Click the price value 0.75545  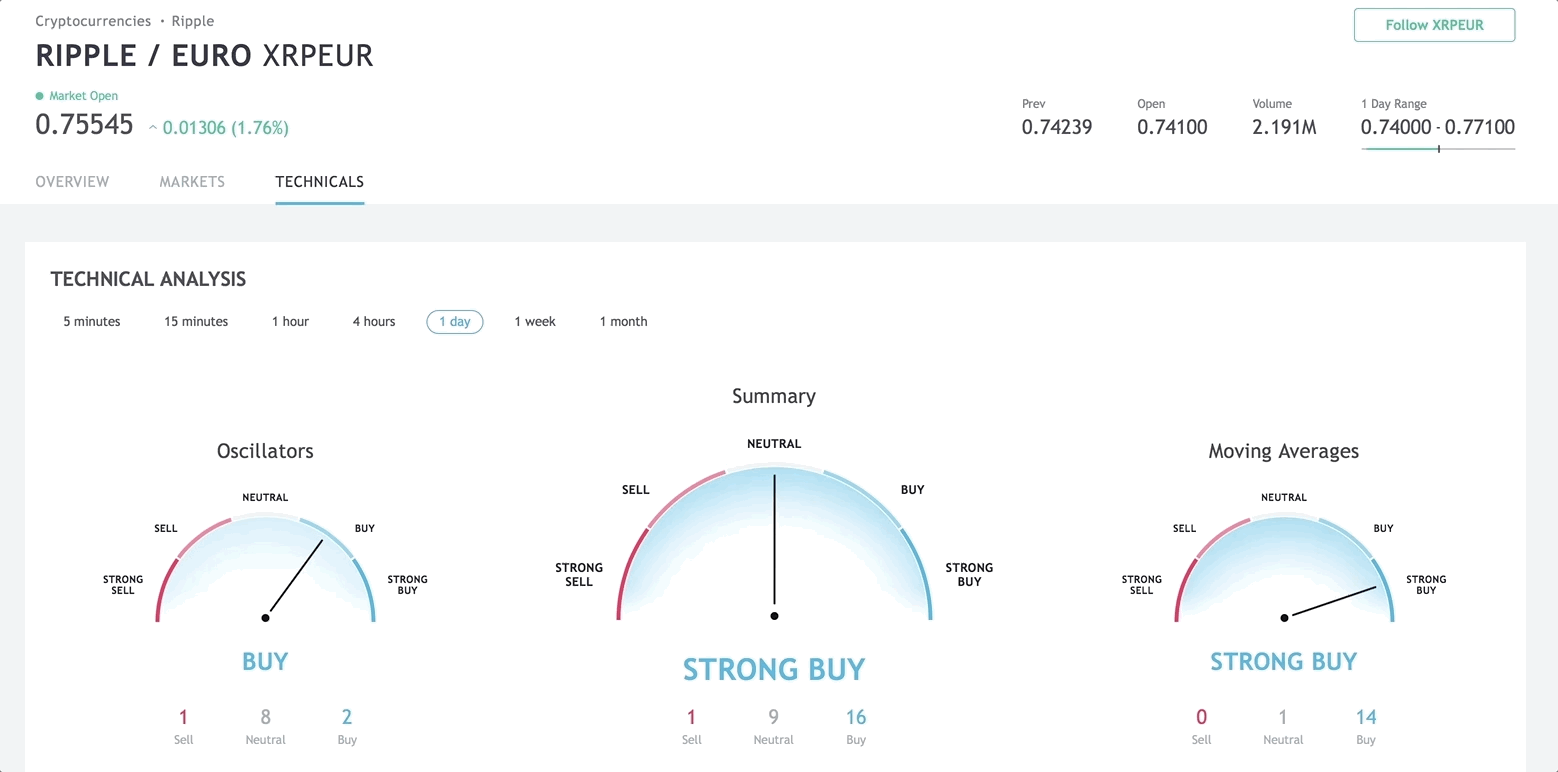click(x=84, y=125)
